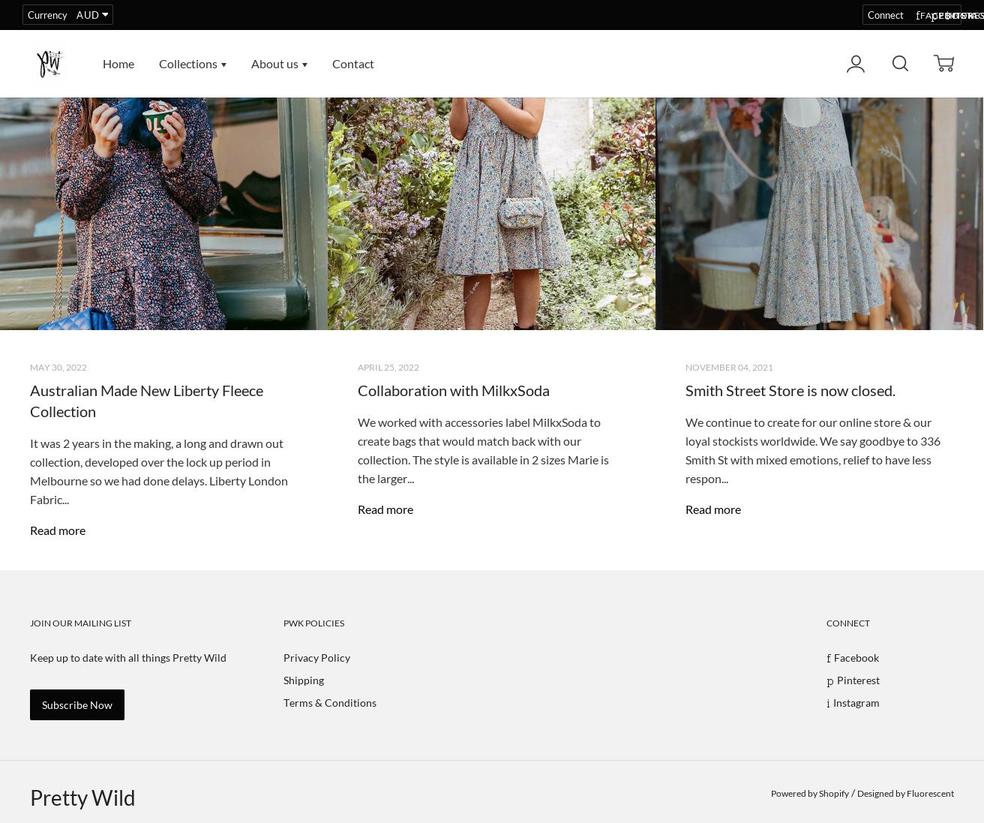
Task: Read more about MilkxSoda collaboration
Action: (385, 510)
